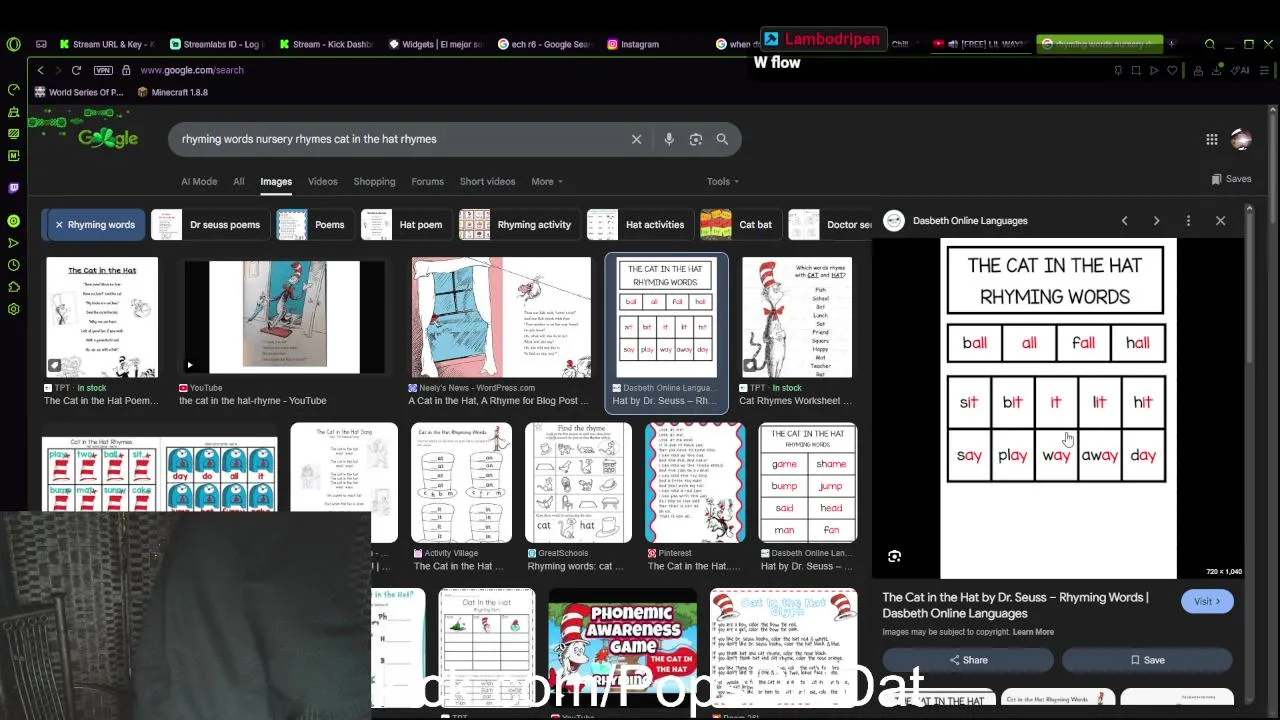Open Twitch panel in the sidebar

tap(13, 187)
